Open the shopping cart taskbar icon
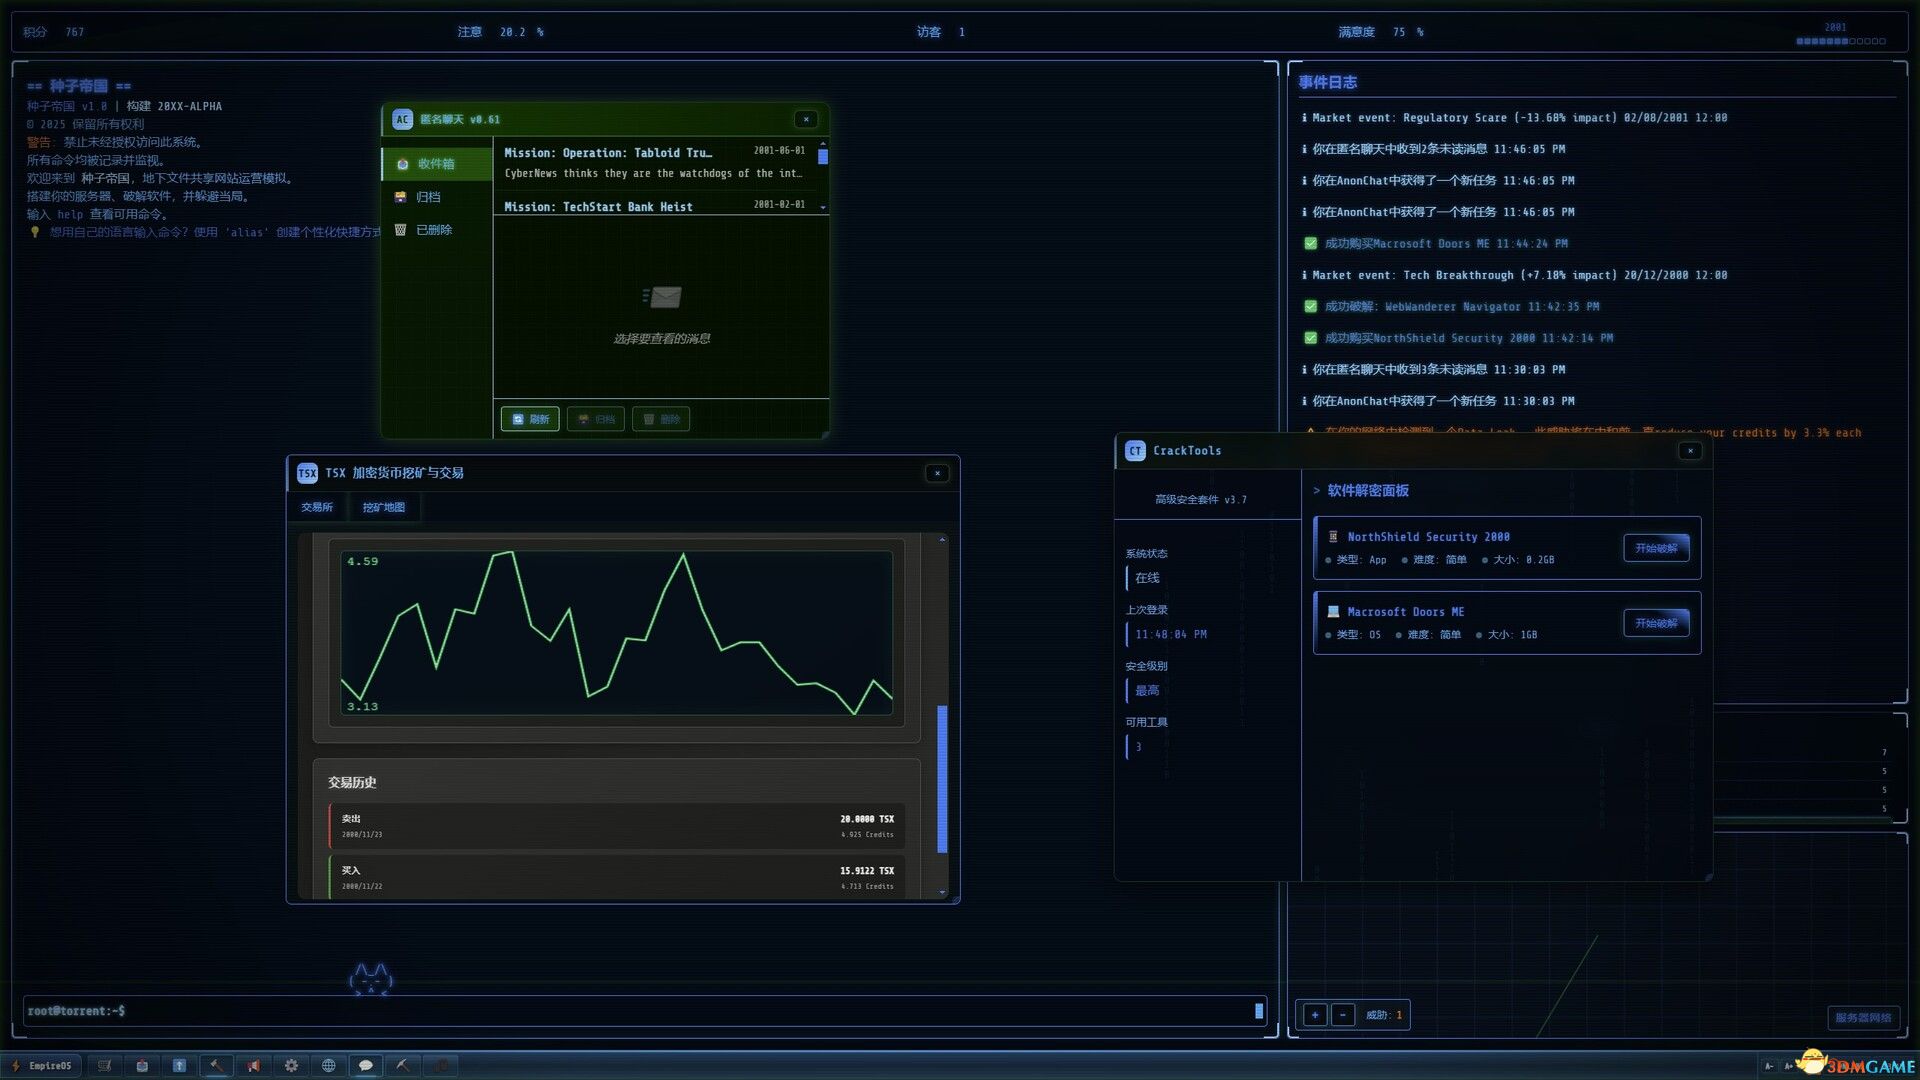 coord(104,1066)
